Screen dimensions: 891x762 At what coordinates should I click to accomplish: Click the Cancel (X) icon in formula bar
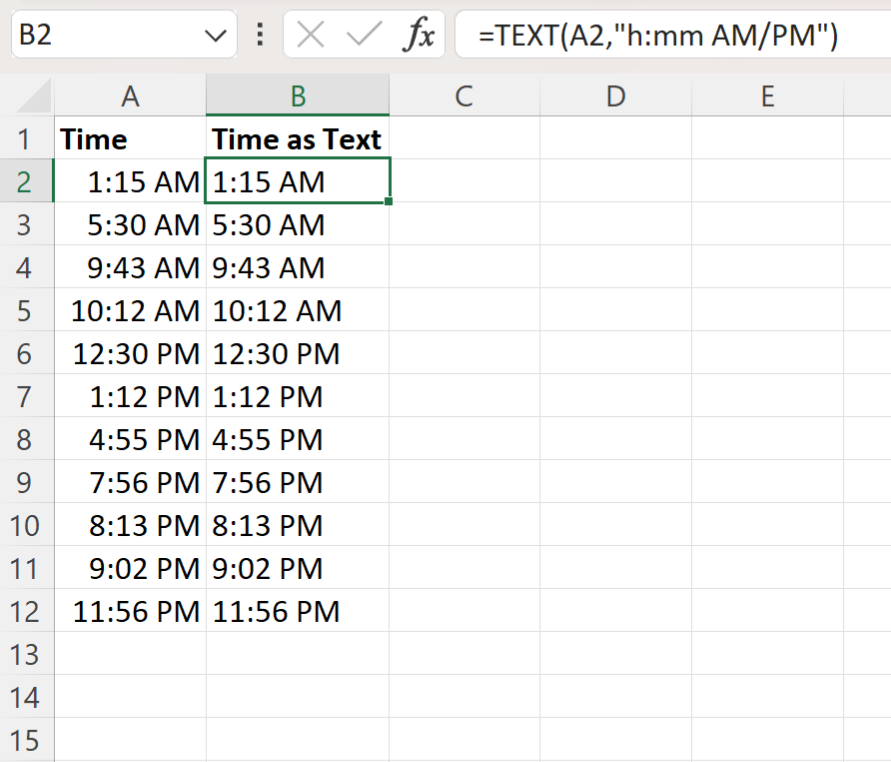310,33
